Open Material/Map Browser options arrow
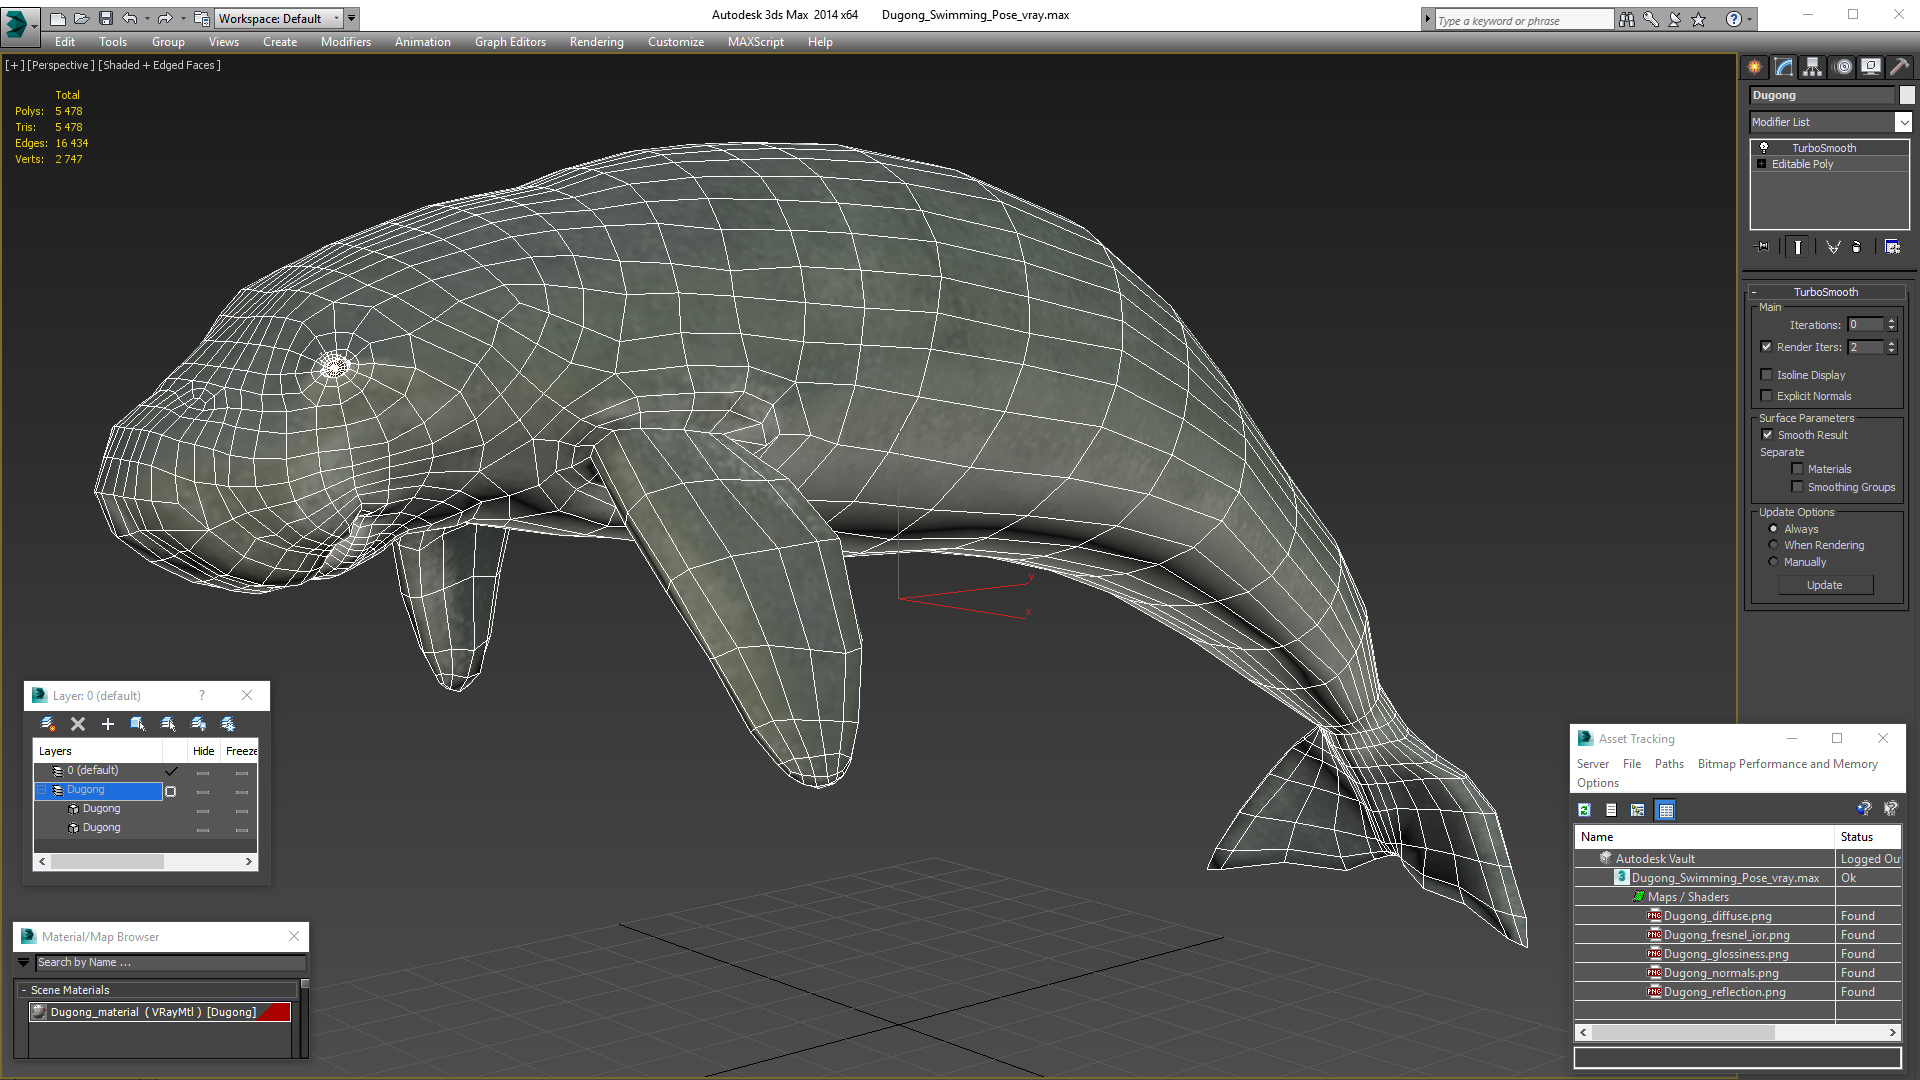 pos(23,962)
